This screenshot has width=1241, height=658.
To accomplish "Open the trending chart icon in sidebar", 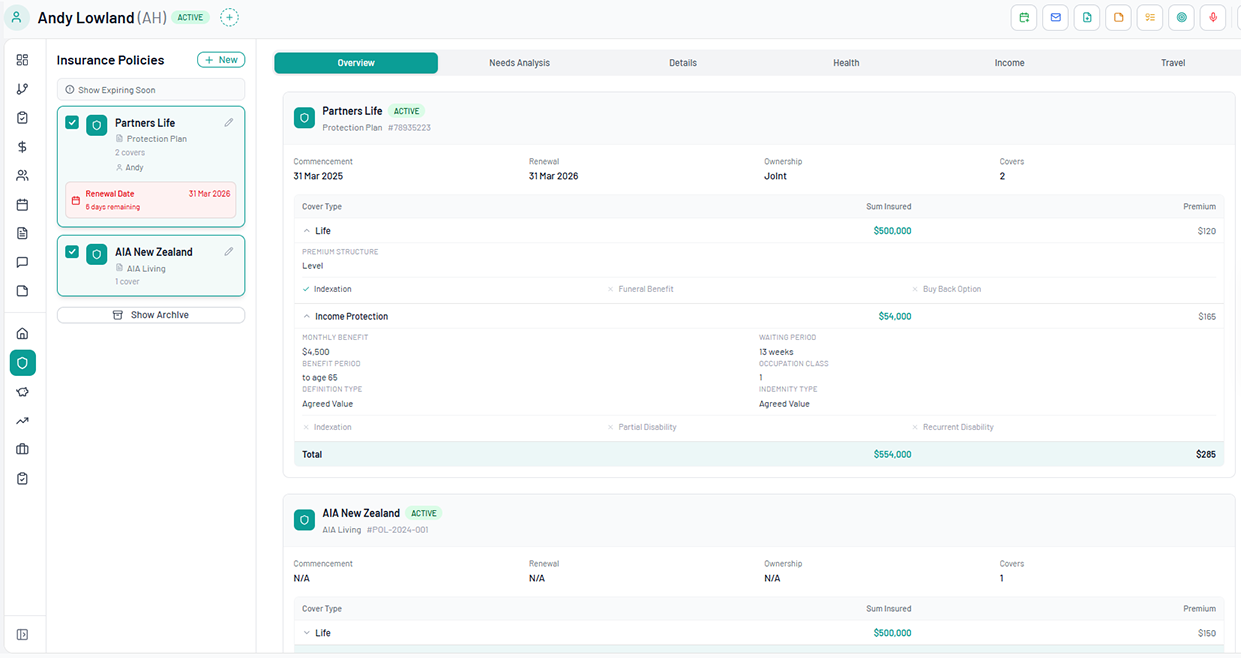I will [22, 421].
